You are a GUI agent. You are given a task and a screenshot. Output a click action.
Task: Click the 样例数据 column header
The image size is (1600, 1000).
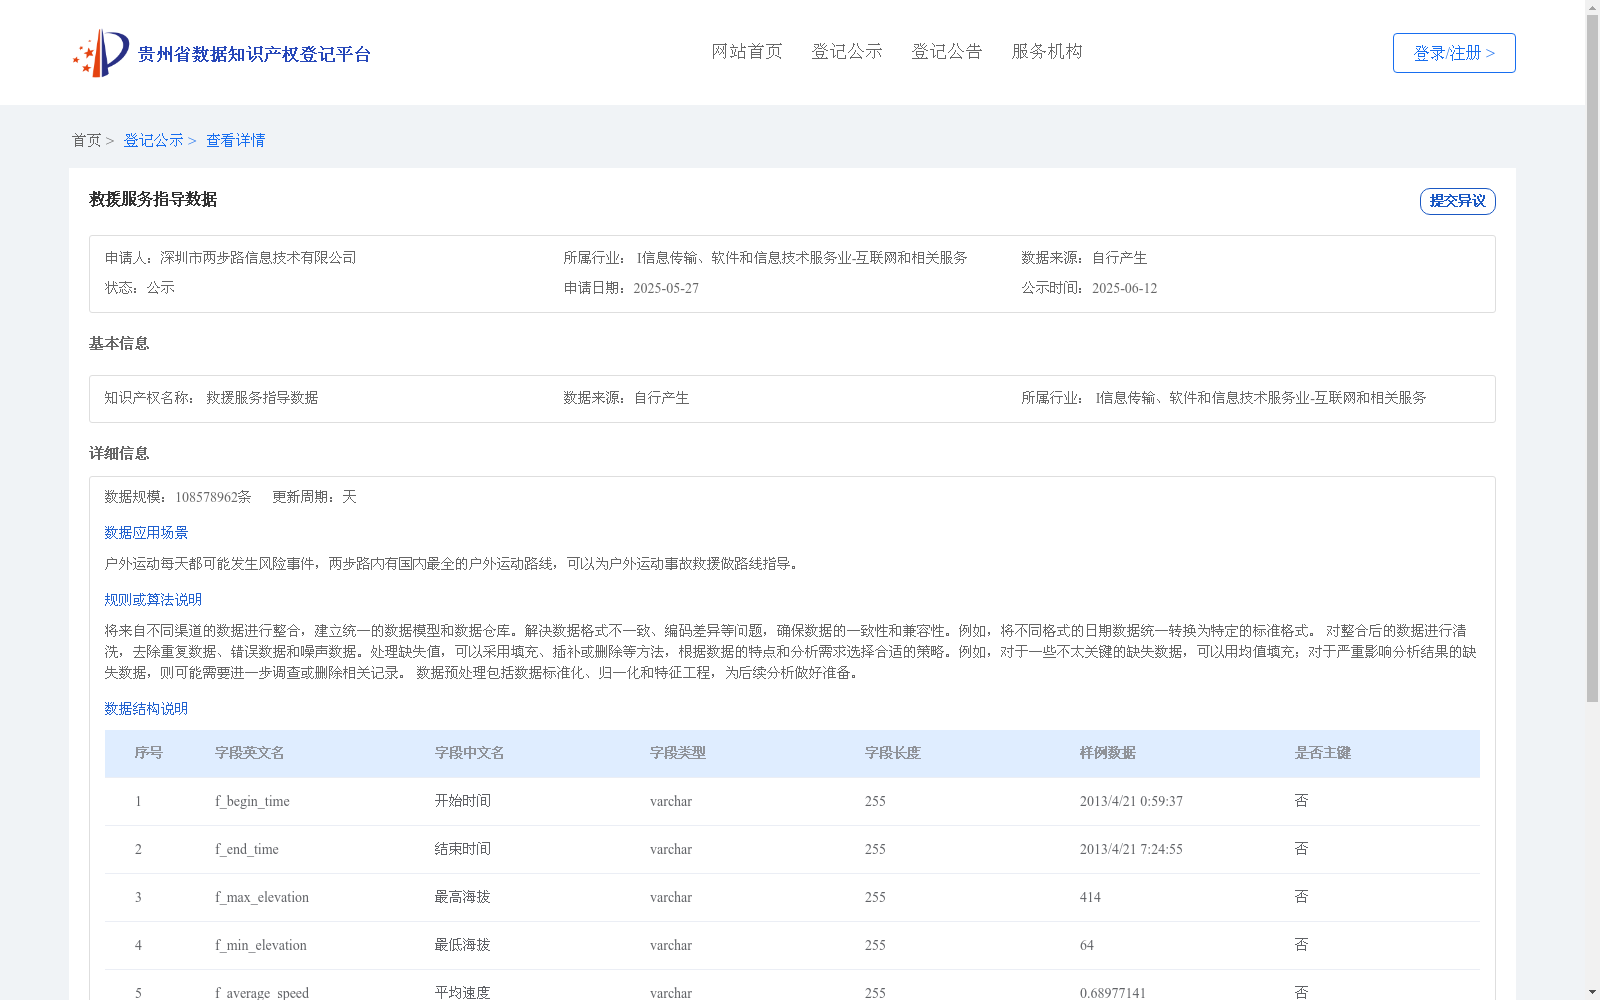[x=1107, y=753]
